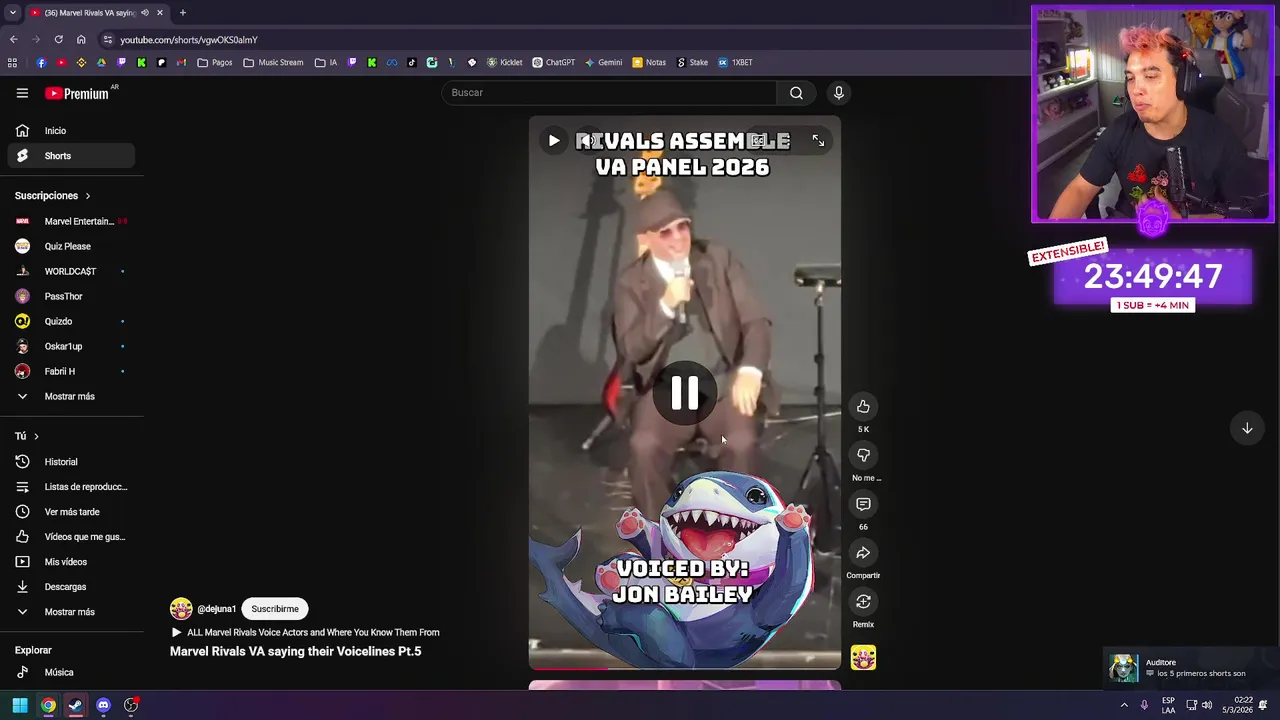Share this Short via Compartir arrow
The image size is (1280, 720).
coord(863,553)
